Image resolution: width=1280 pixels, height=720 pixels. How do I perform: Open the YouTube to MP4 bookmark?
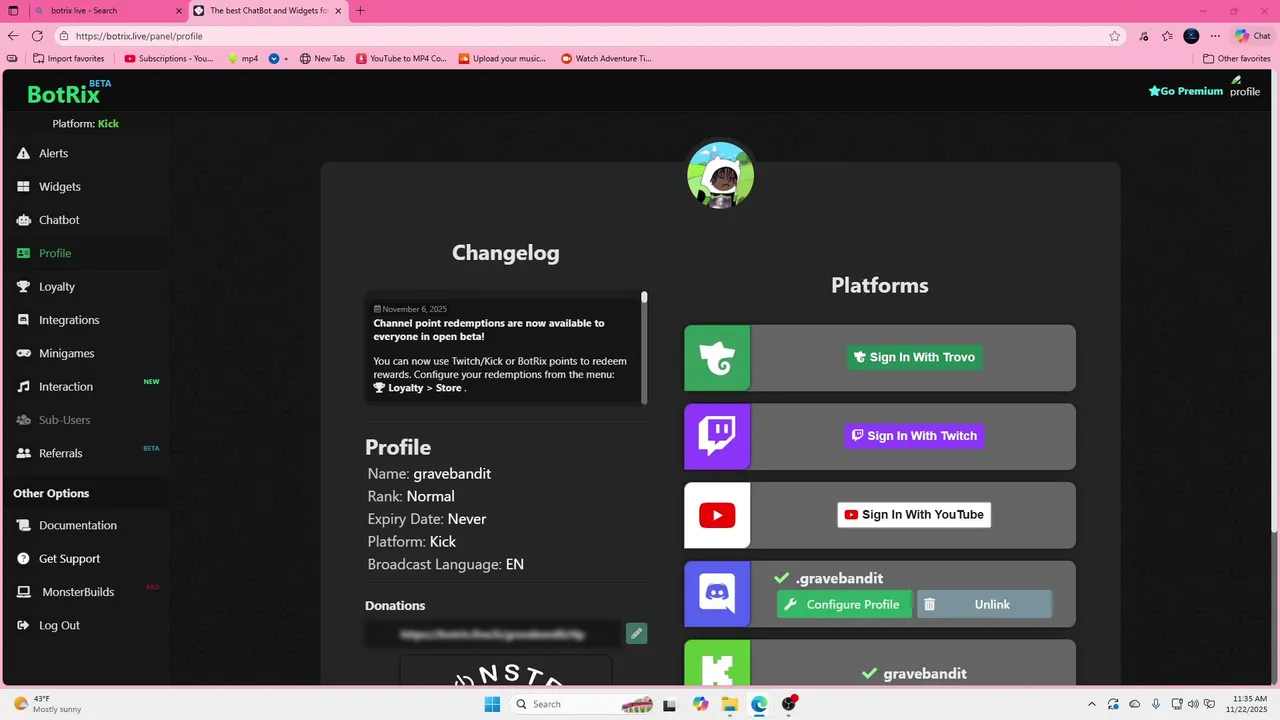pyautogui.click(x=401, y=59)
